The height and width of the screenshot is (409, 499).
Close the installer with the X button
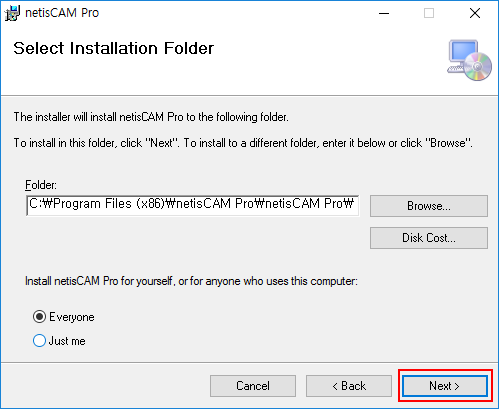(x=475, y=13)
